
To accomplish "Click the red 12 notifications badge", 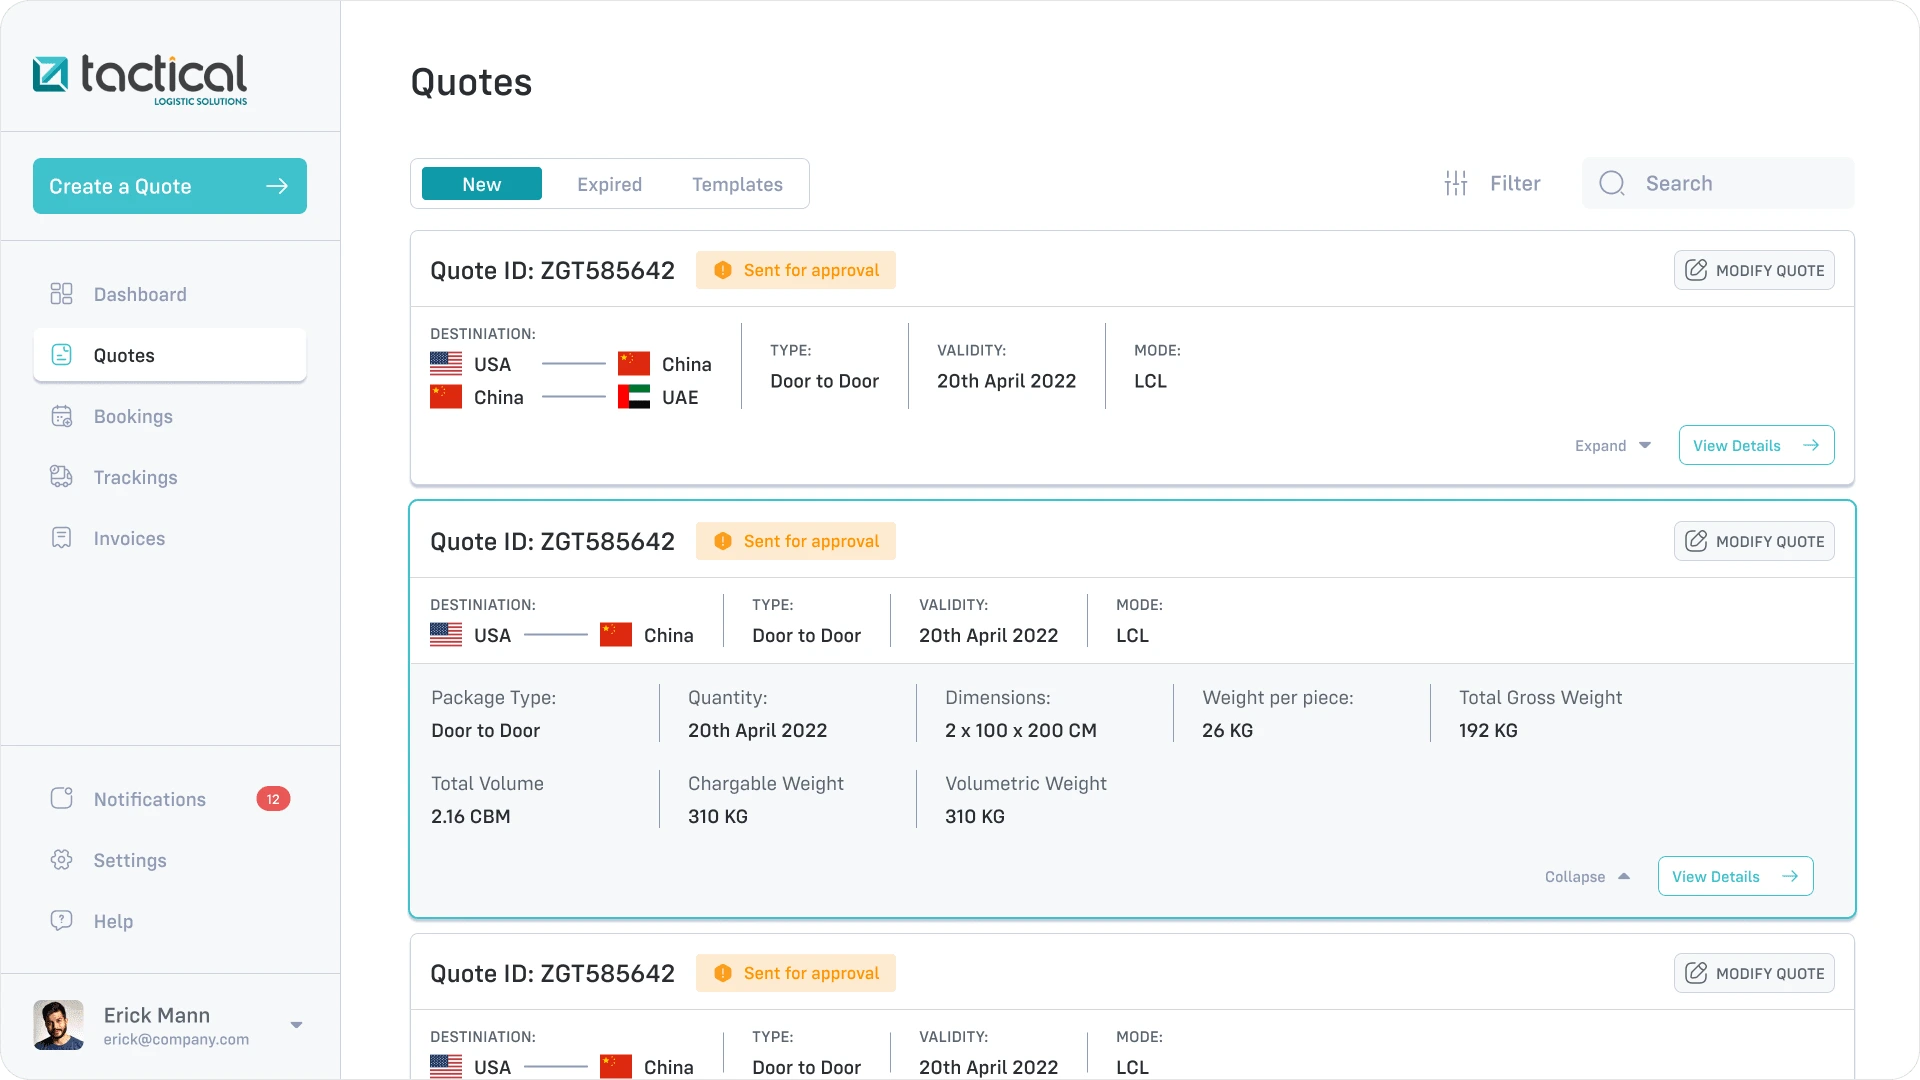I will 273,799.
